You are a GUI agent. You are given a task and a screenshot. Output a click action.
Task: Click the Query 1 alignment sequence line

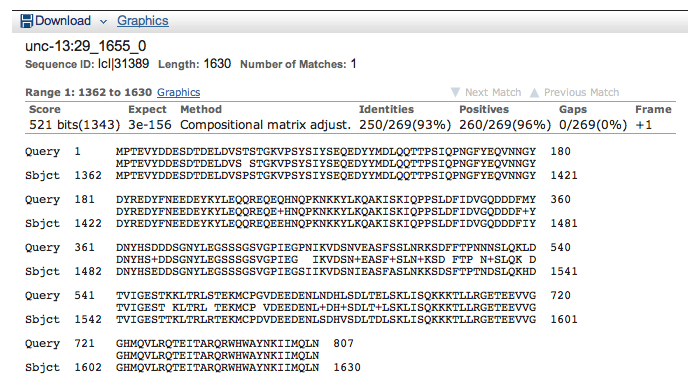pyautogui.click(x=326, y=151)
